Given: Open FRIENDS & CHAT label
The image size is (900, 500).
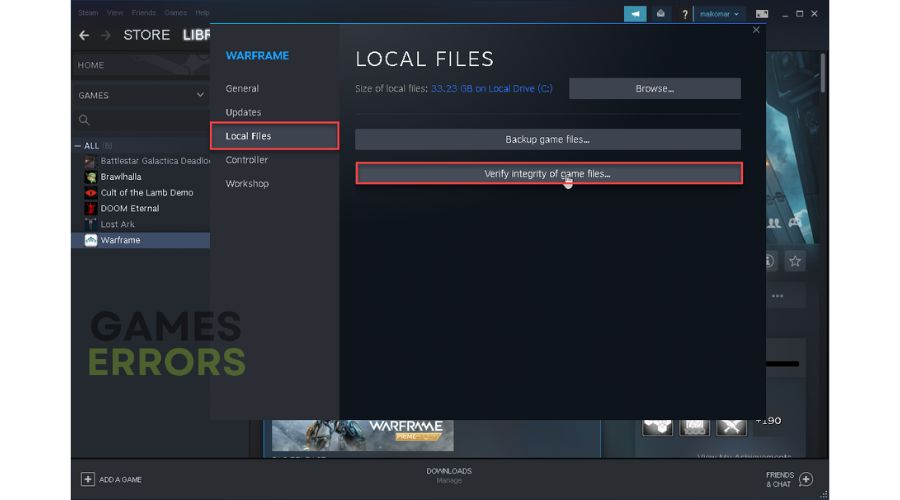Looking at the screenshot, I should pyautogui.click(x=779, y=479).
